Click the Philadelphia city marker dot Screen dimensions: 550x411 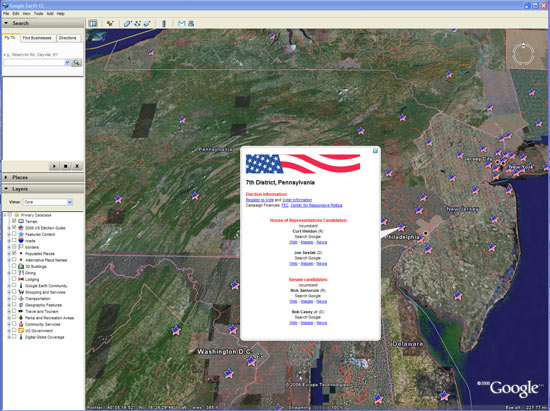pos(426,233)
